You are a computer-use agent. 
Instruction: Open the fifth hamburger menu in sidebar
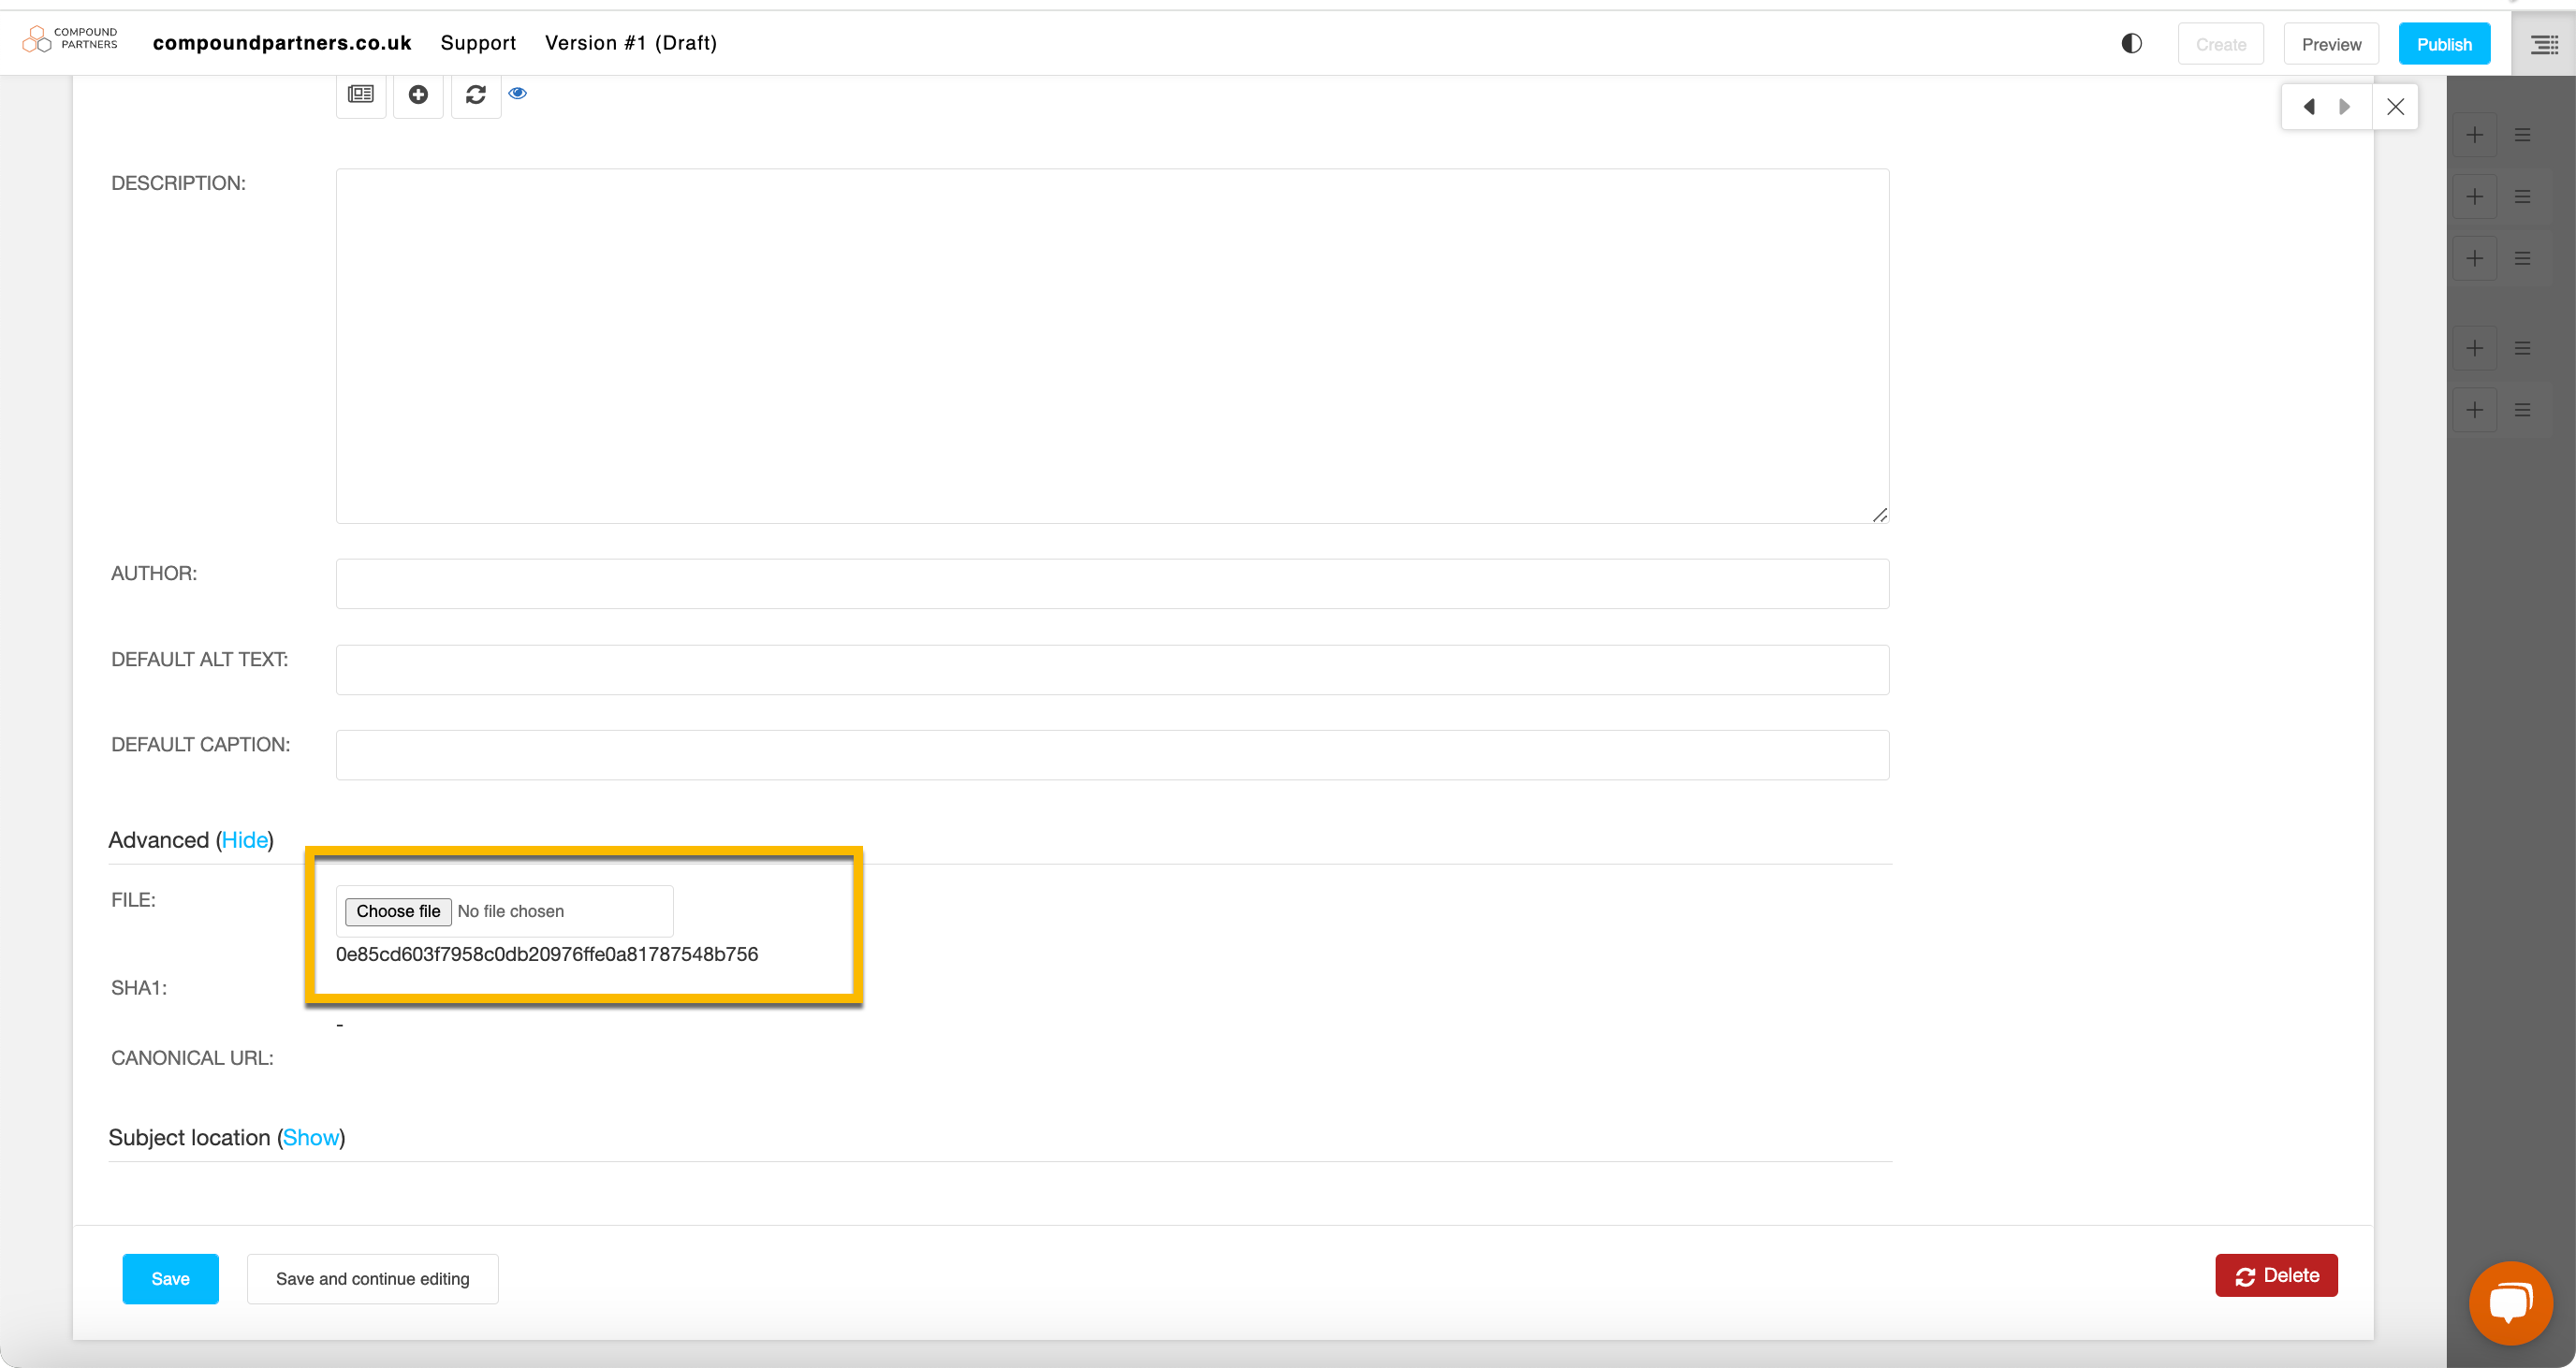(2523, 410)
